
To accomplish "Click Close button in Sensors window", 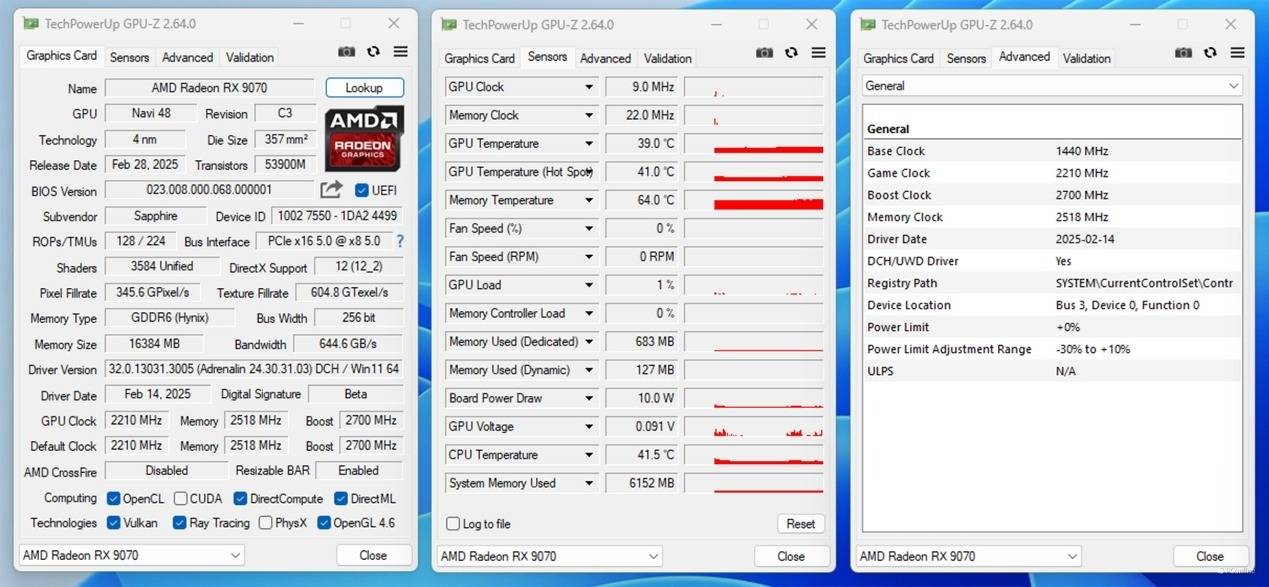I will click(x=791, y=556).
